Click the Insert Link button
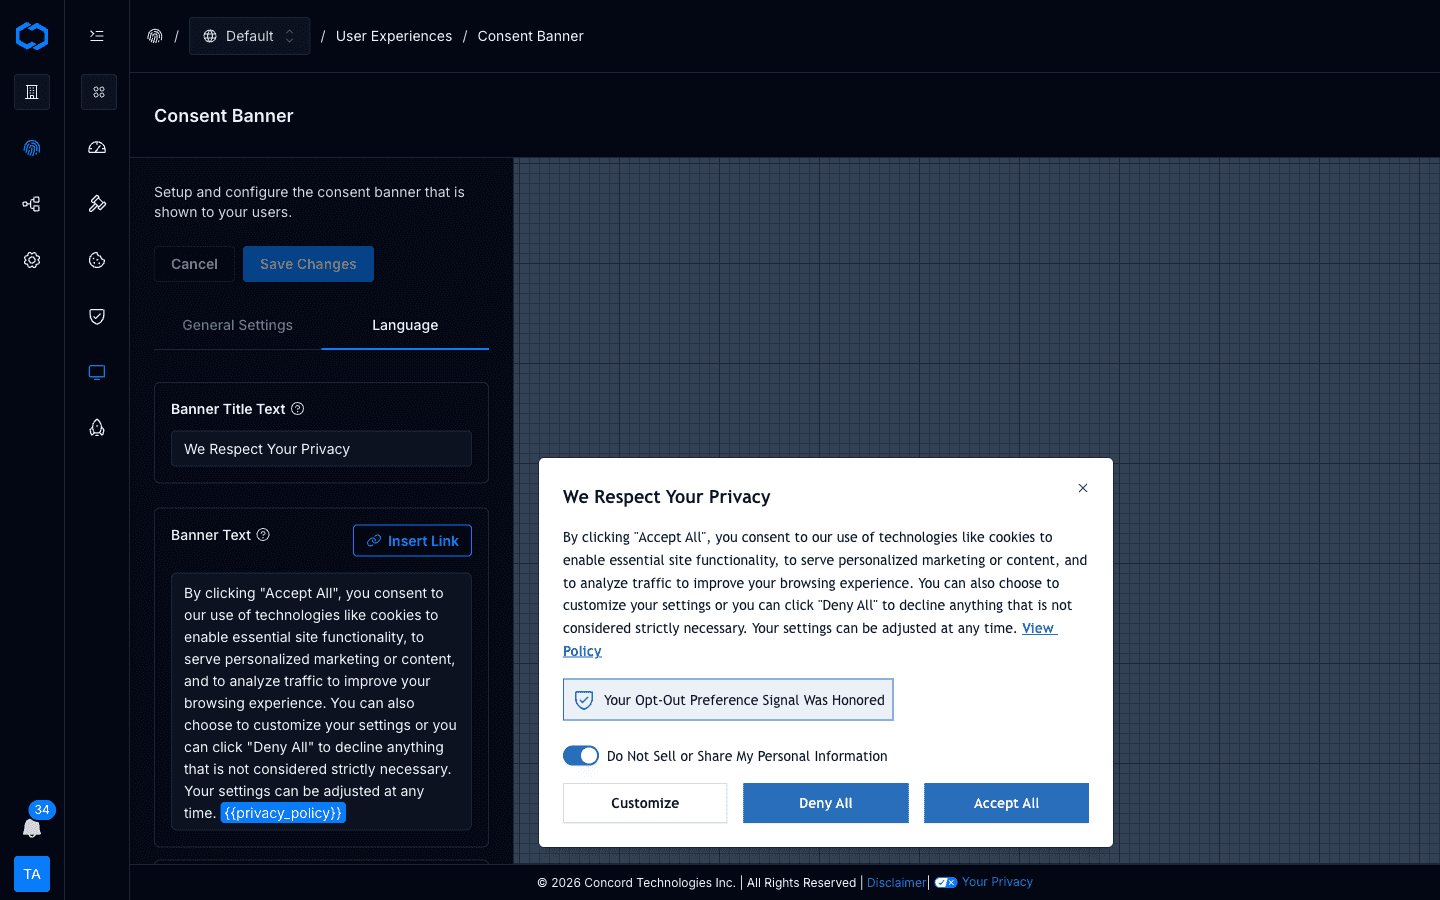Viewport: 1440px width, 900px height. (x=412, y=541)
